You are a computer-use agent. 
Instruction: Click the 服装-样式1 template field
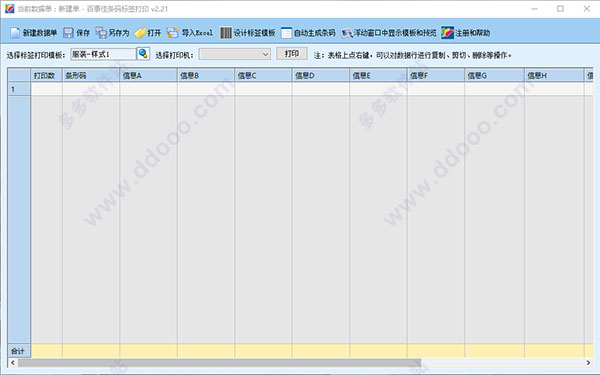103,54
